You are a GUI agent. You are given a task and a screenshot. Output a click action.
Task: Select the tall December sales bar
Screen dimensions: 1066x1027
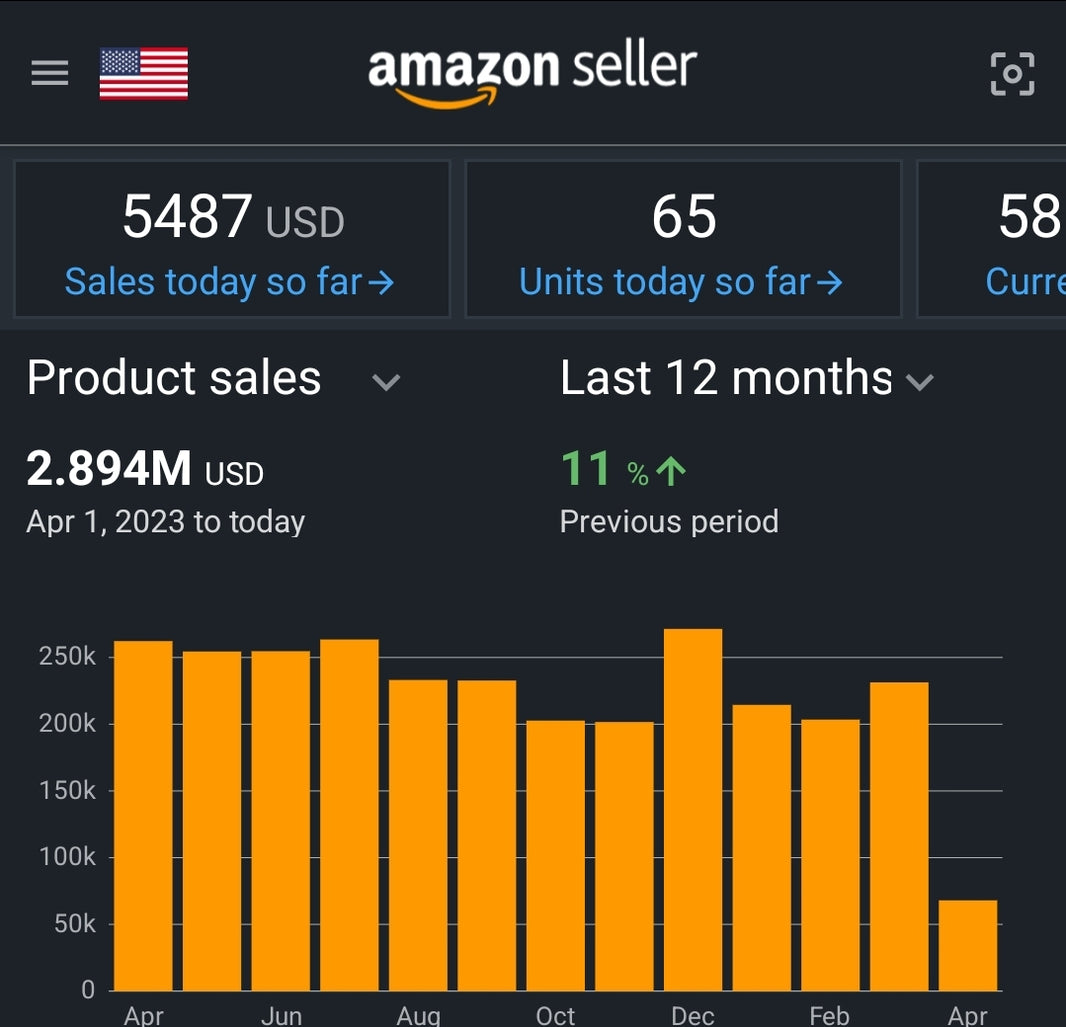(x=694, y=800)
